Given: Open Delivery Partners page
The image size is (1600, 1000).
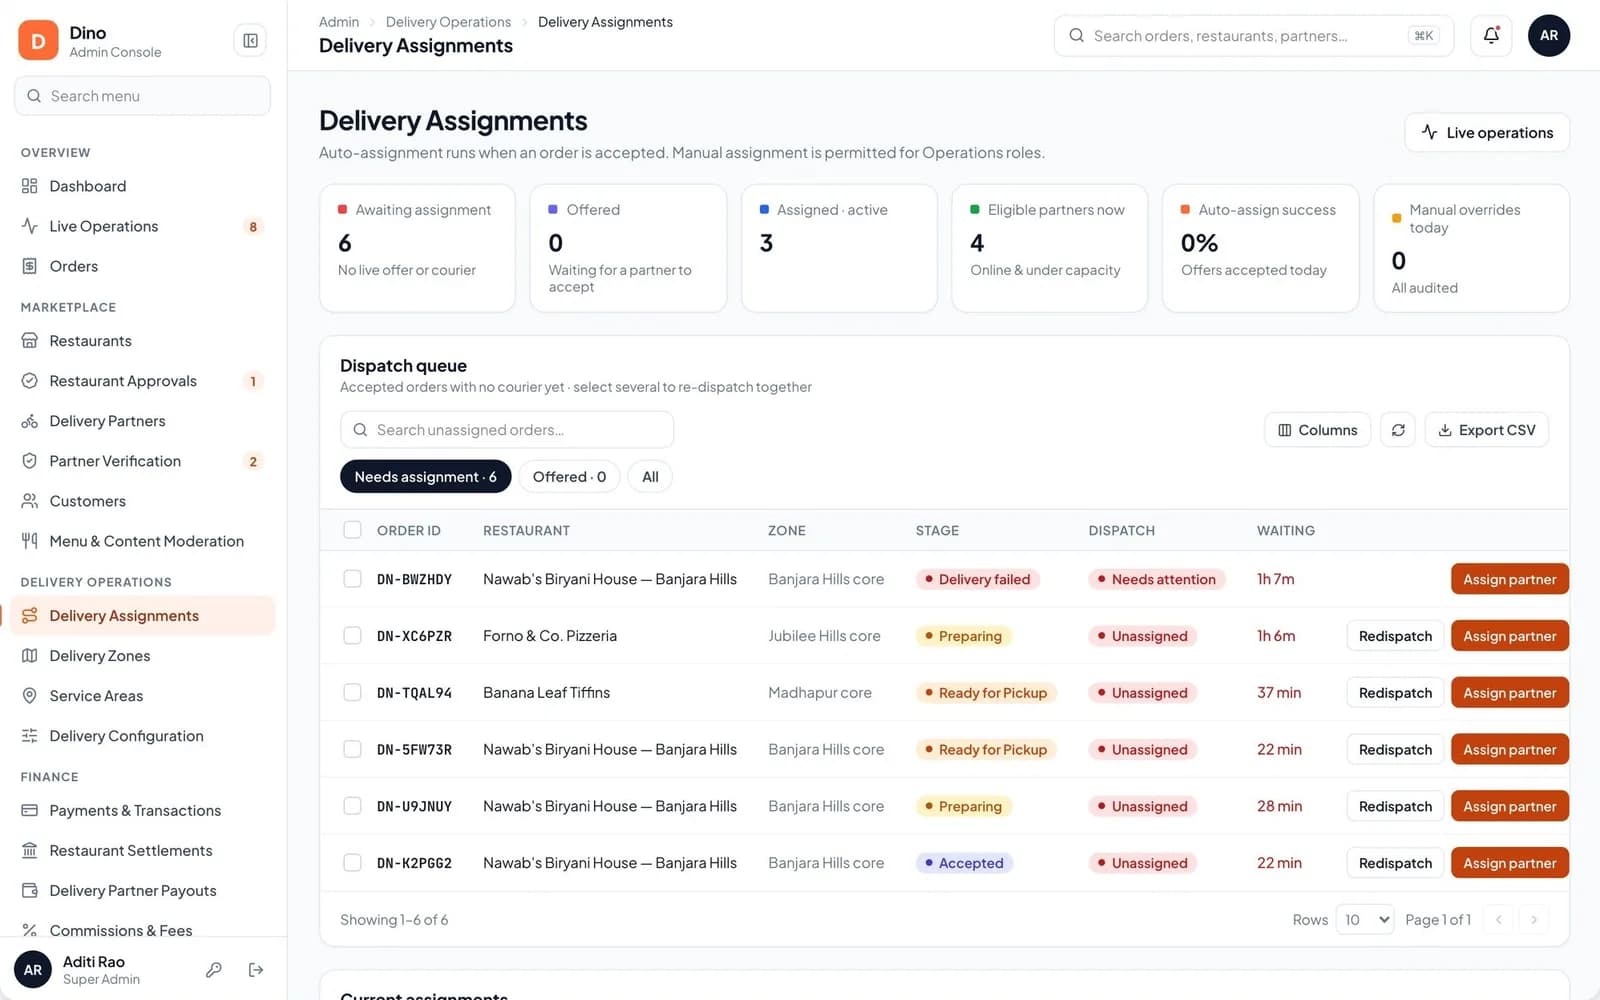Looking at the screenshot, I should (x=142, y=421).
